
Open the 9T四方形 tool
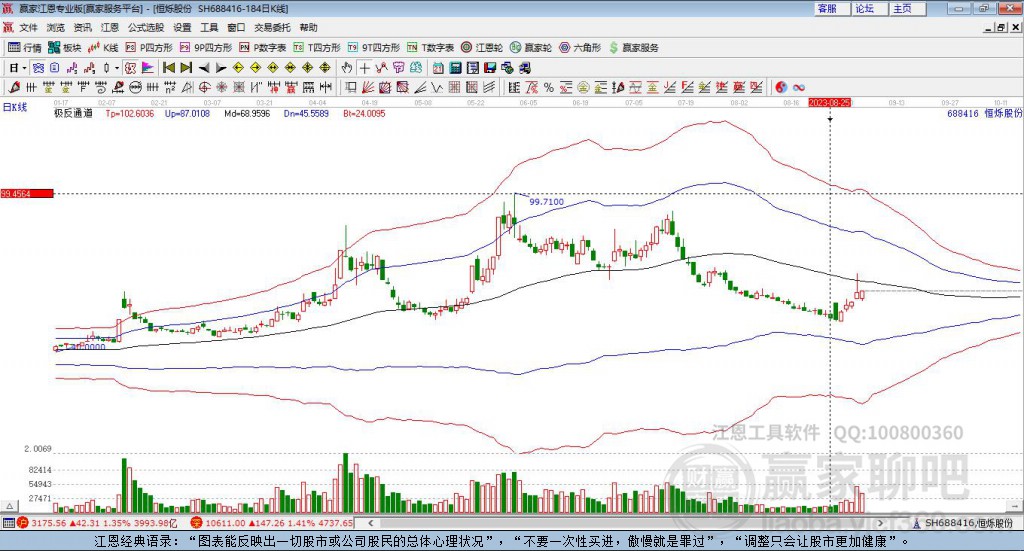coord(374,48)
